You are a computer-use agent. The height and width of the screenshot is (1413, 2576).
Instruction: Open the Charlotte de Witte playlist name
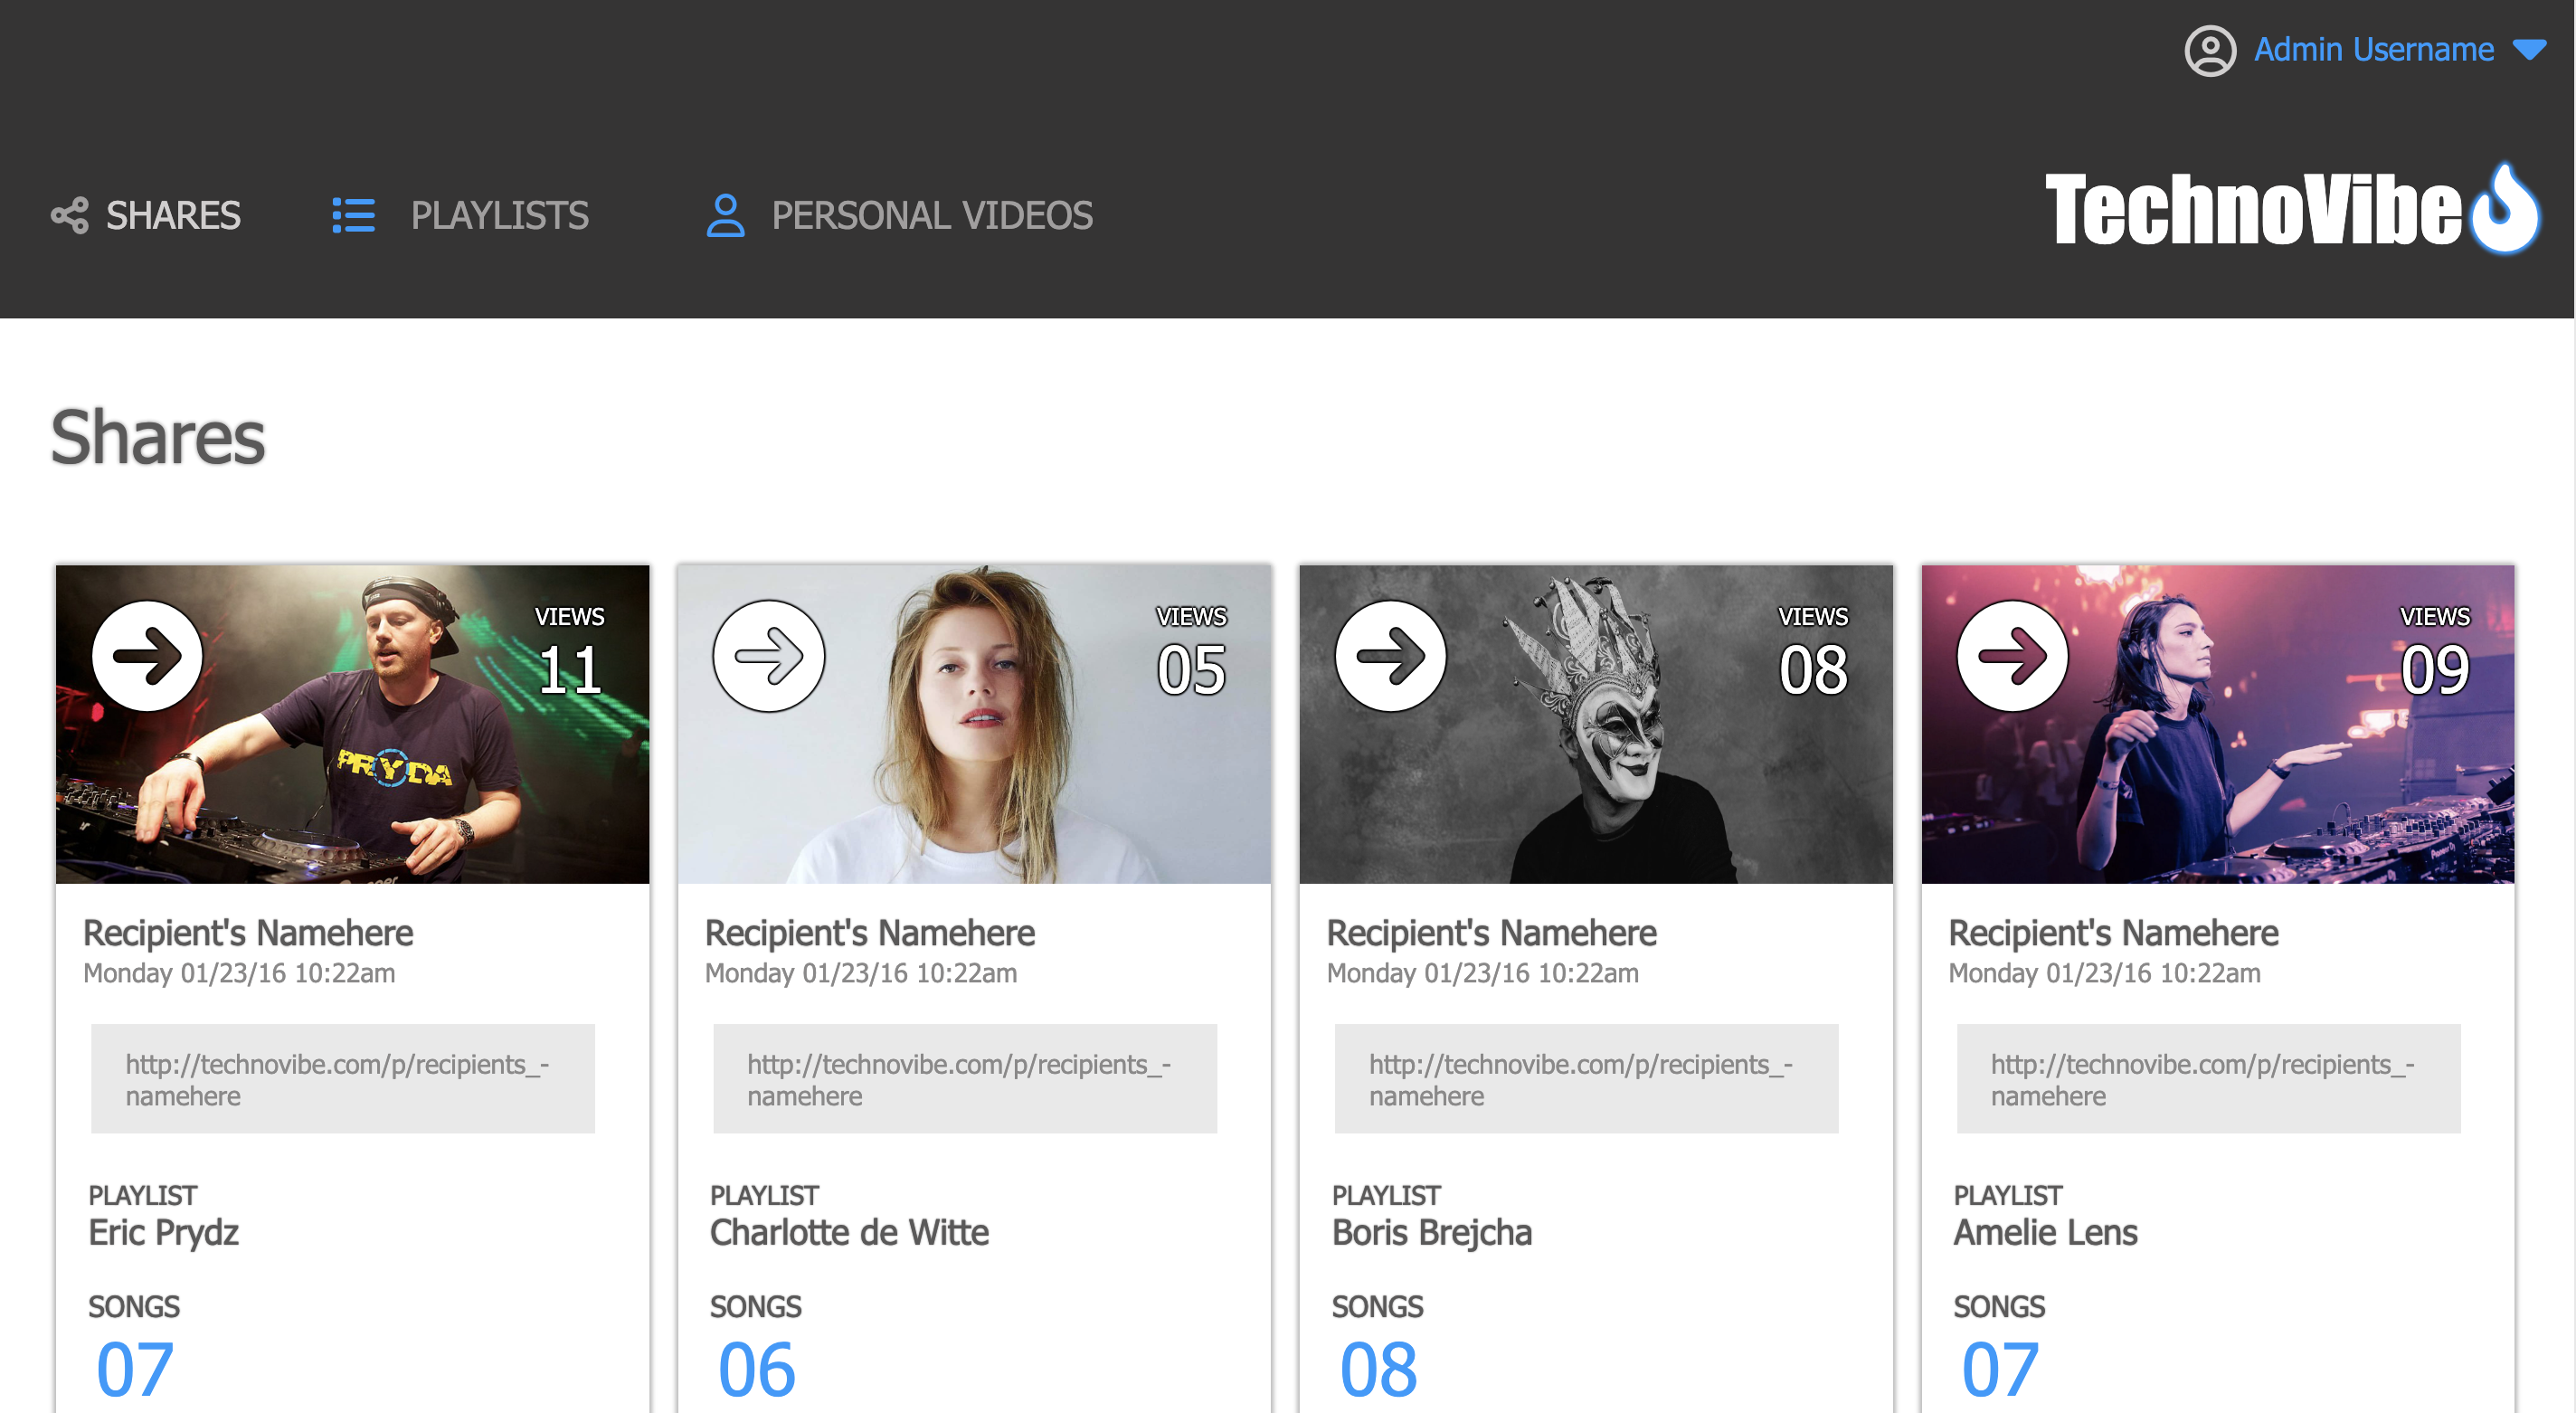click(x=849, y=1233)
